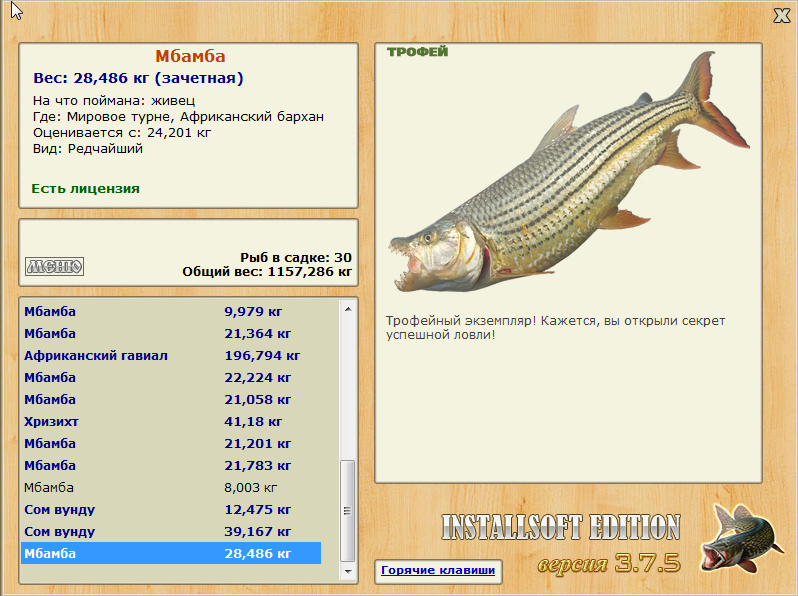Select the Хризихт 41,18 кг row
This screenshot has height=596, width=798.
click(171, 421)
